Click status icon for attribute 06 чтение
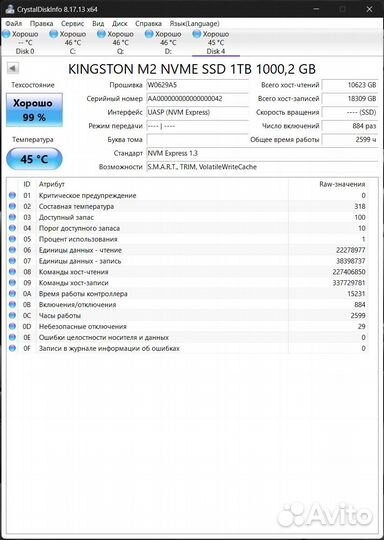The height and width of the screenshot is (540, 384). 12,250
